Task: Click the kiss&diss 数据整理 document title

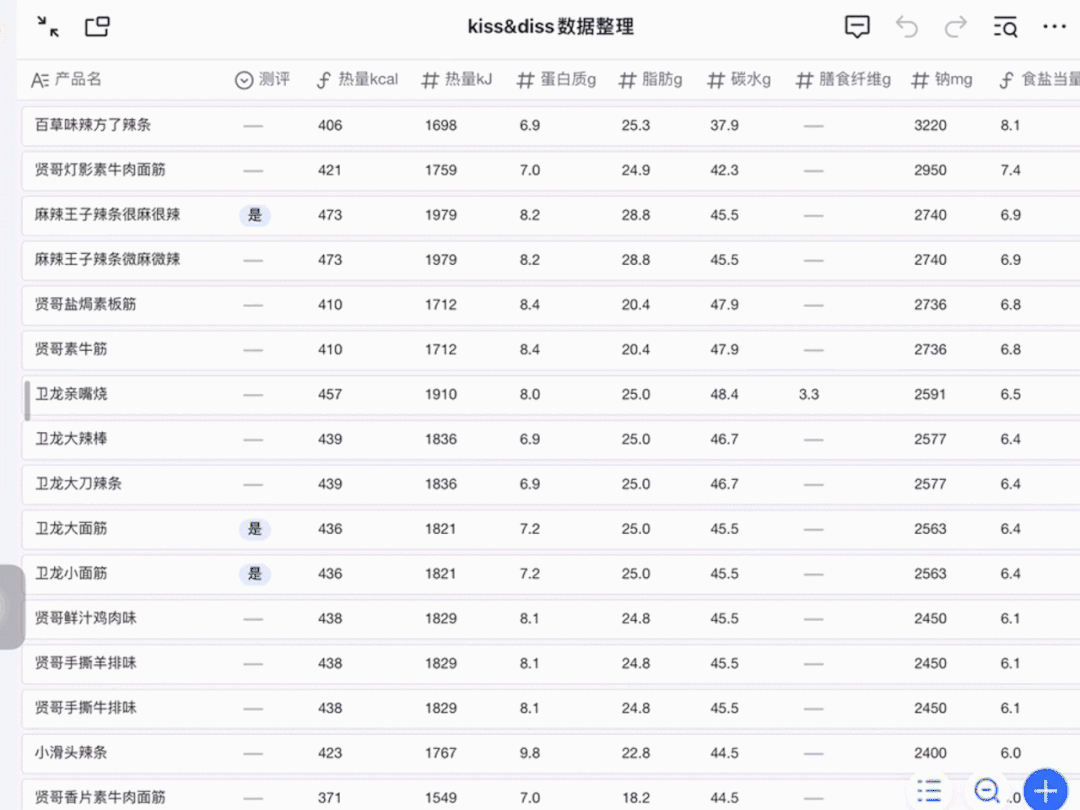Action: 550,27
